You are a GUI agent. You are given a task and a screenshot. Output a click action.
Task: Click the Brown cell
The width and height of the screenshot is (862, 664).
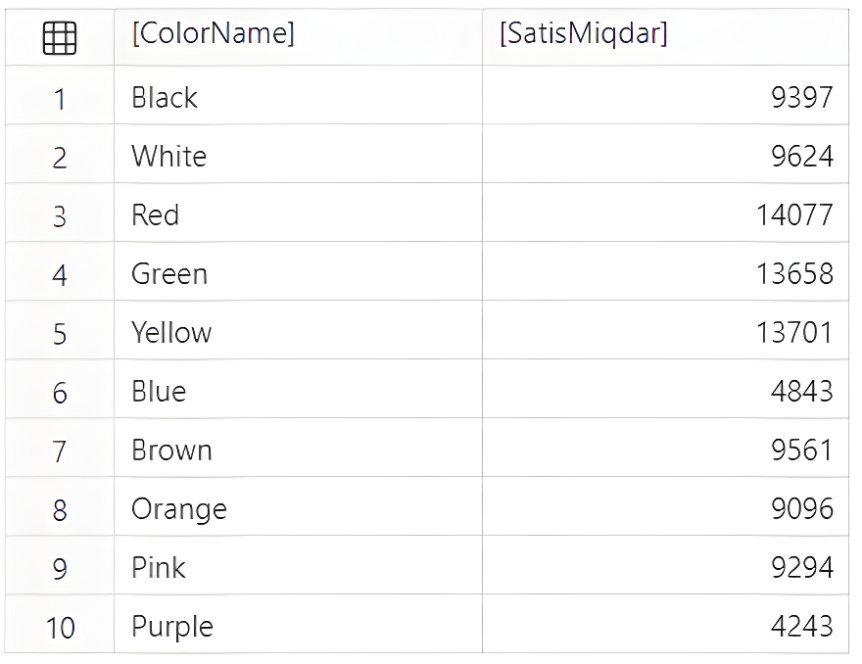point(171,450)
